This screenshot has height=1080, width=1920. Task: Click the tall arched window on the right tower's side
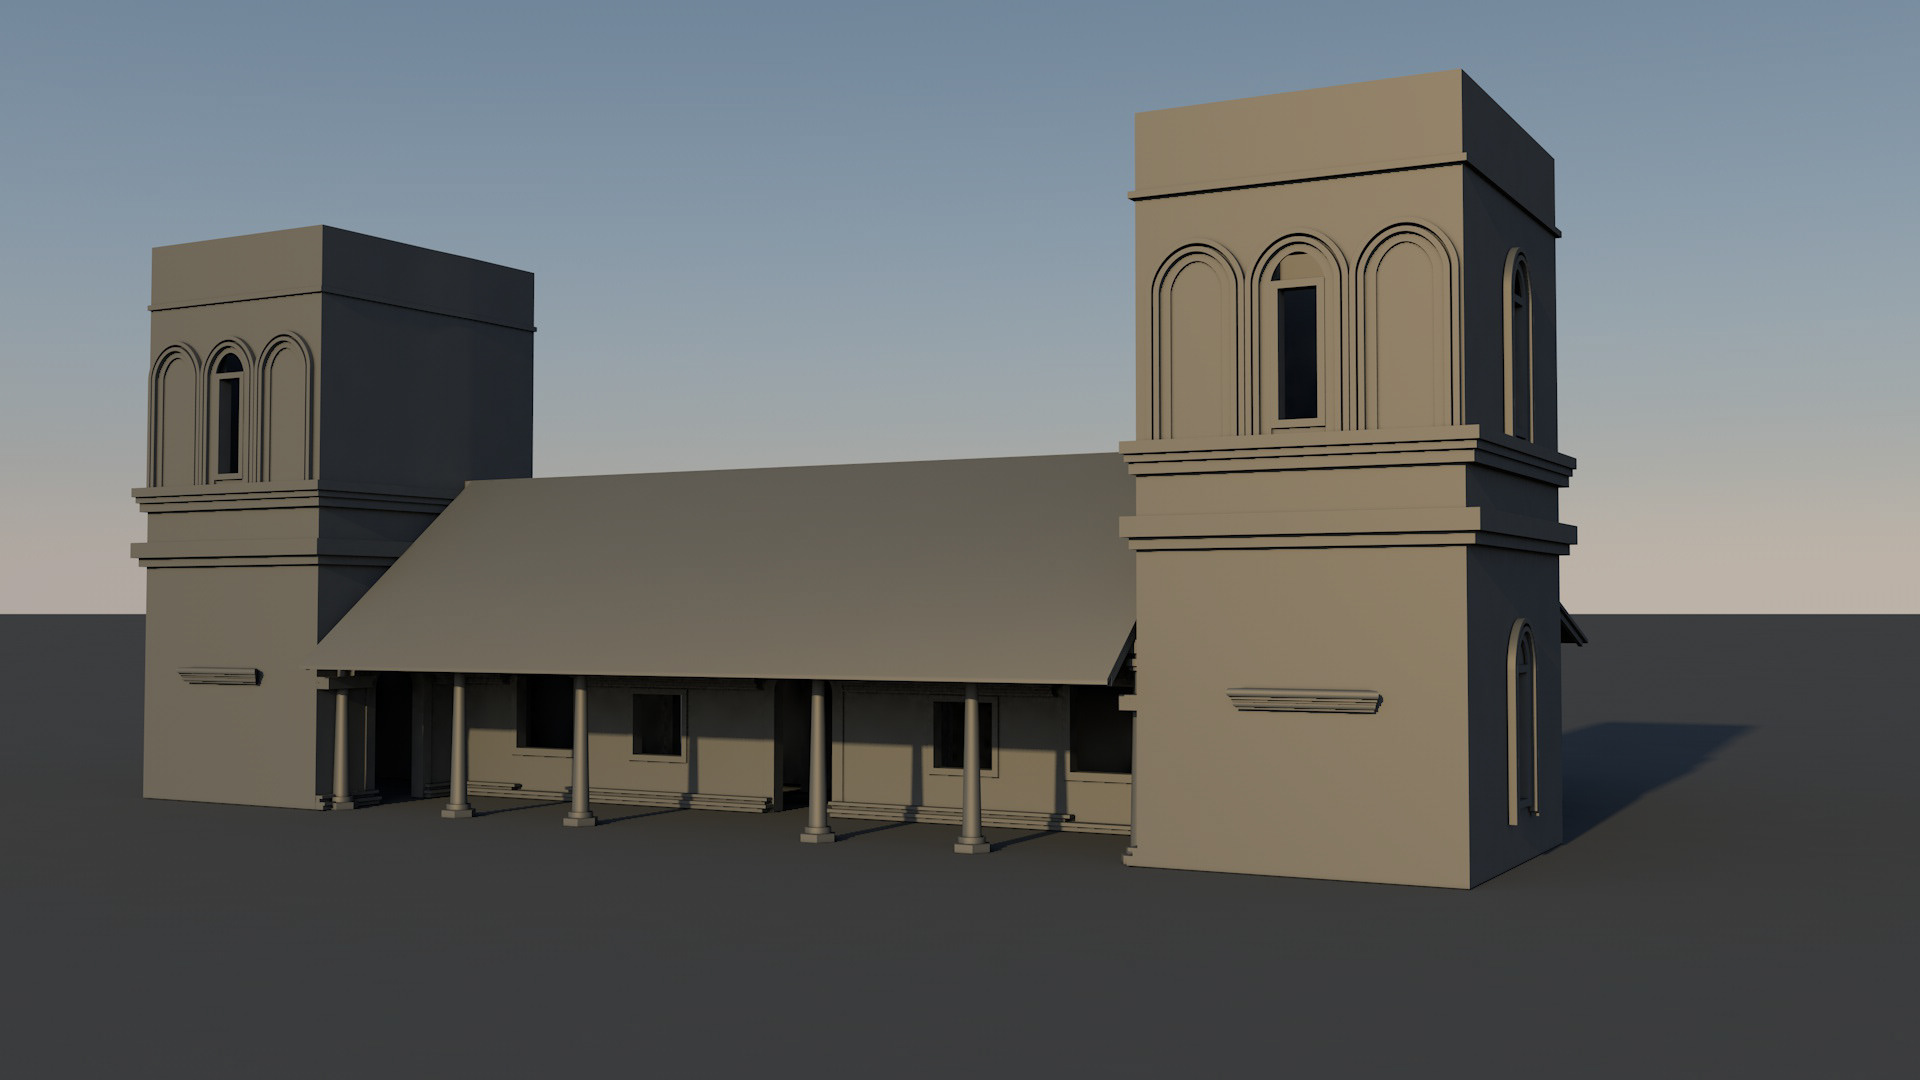1522,720
